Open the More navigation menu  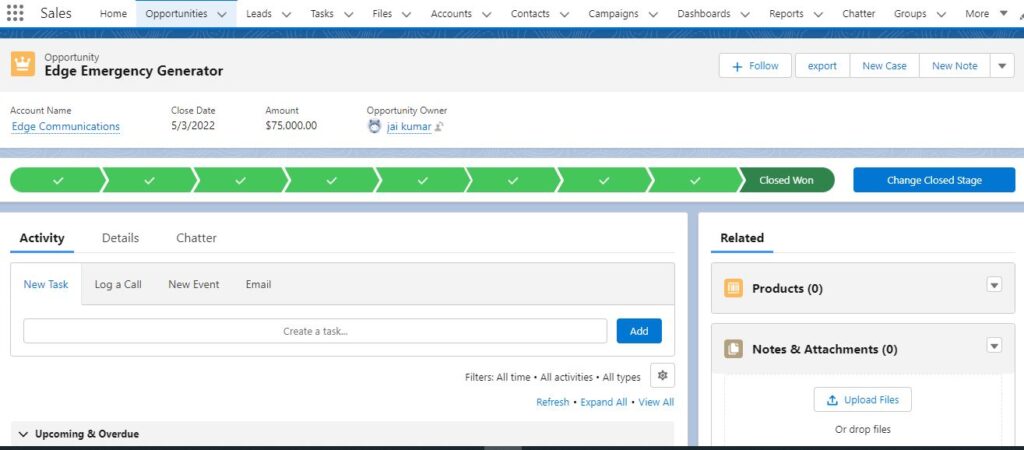[x=986, y=14]
